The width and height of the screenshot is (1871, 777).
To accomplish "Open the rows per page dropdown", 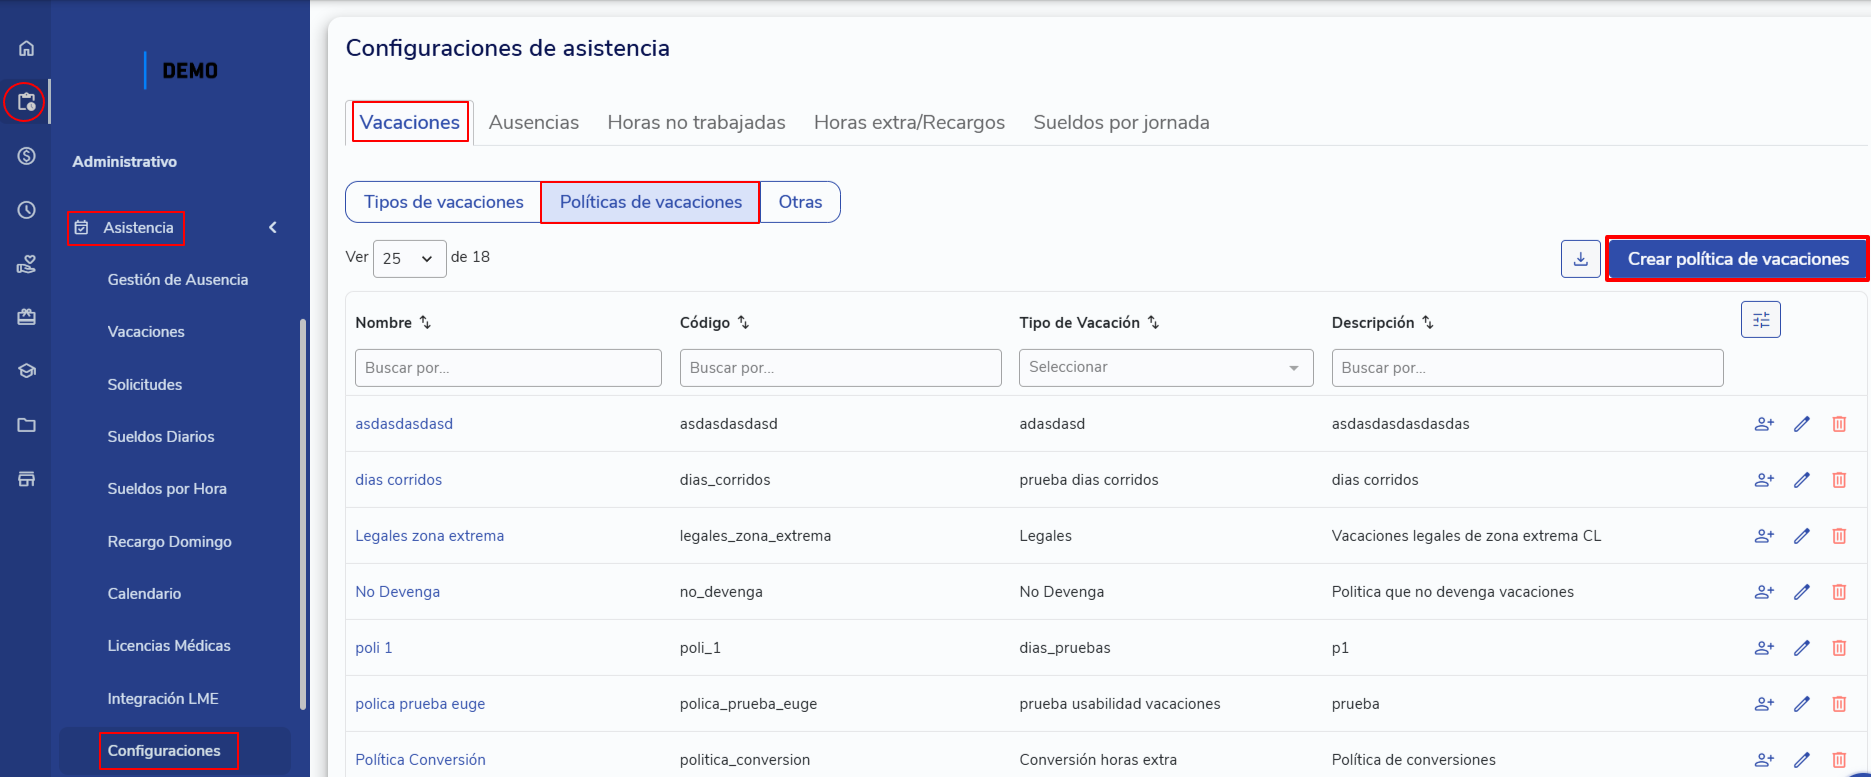I will [x=409, y=258].
